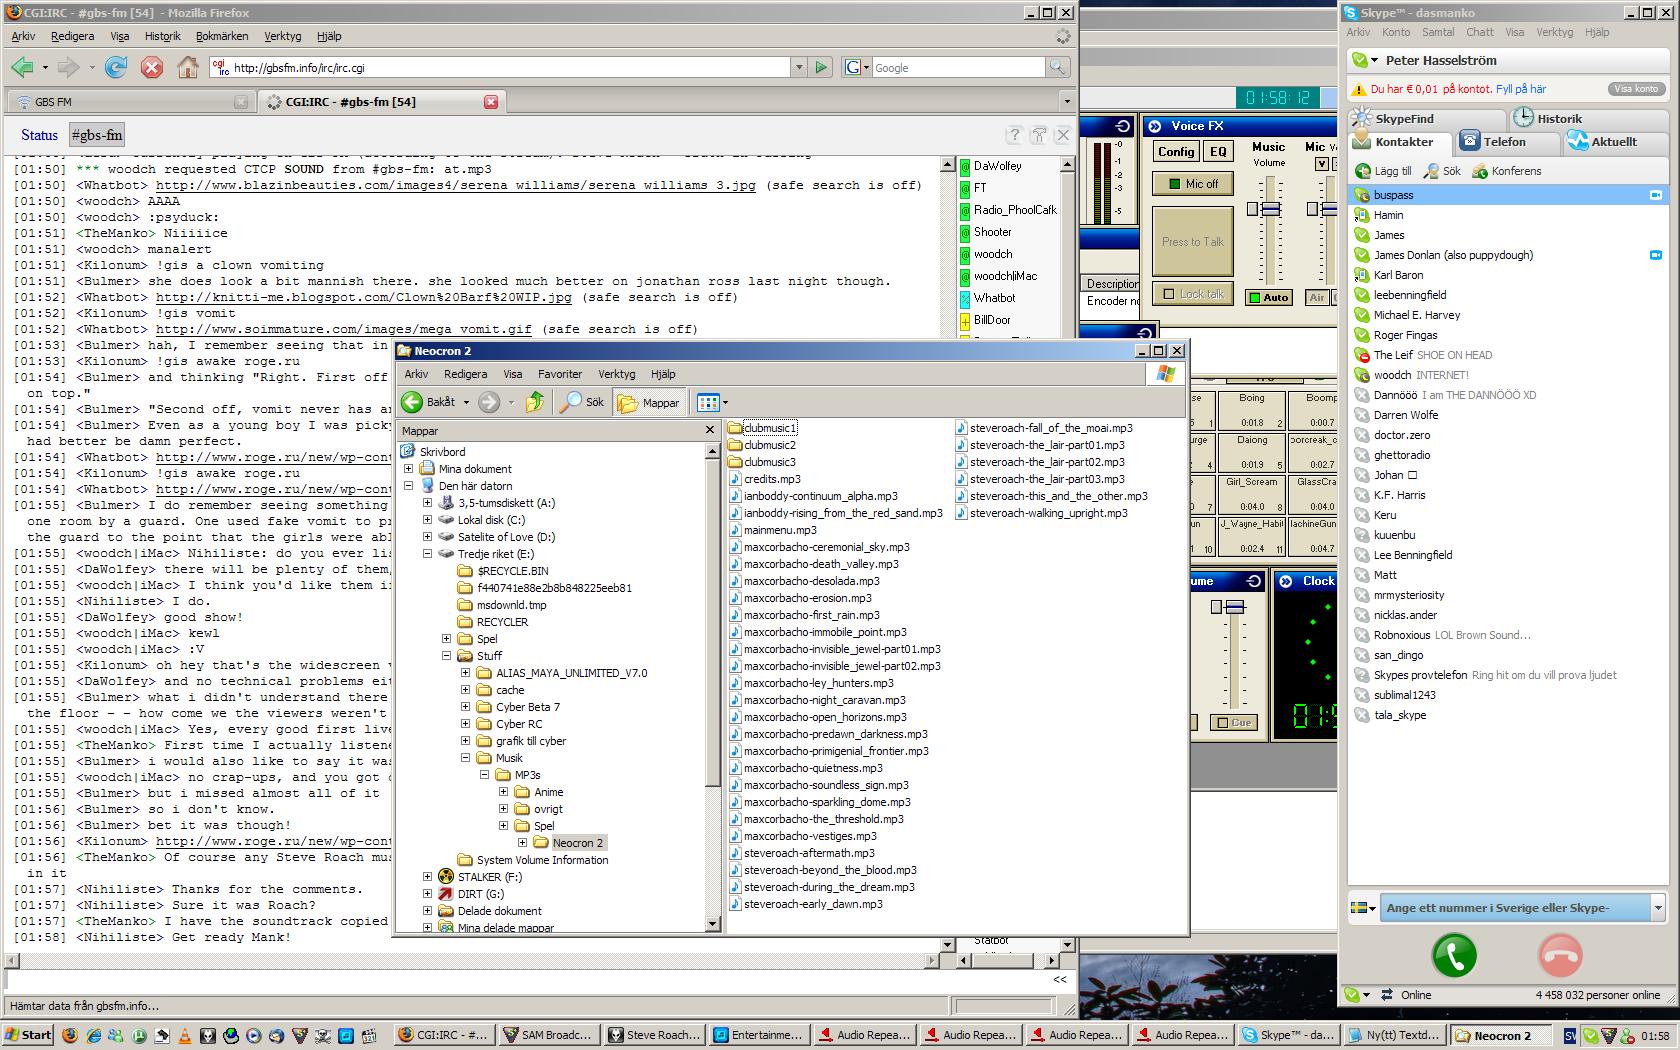Viewport: 1680px width, 1050px height.
Task: Expand Mina dokument tree node
Action: click(408, 469)
